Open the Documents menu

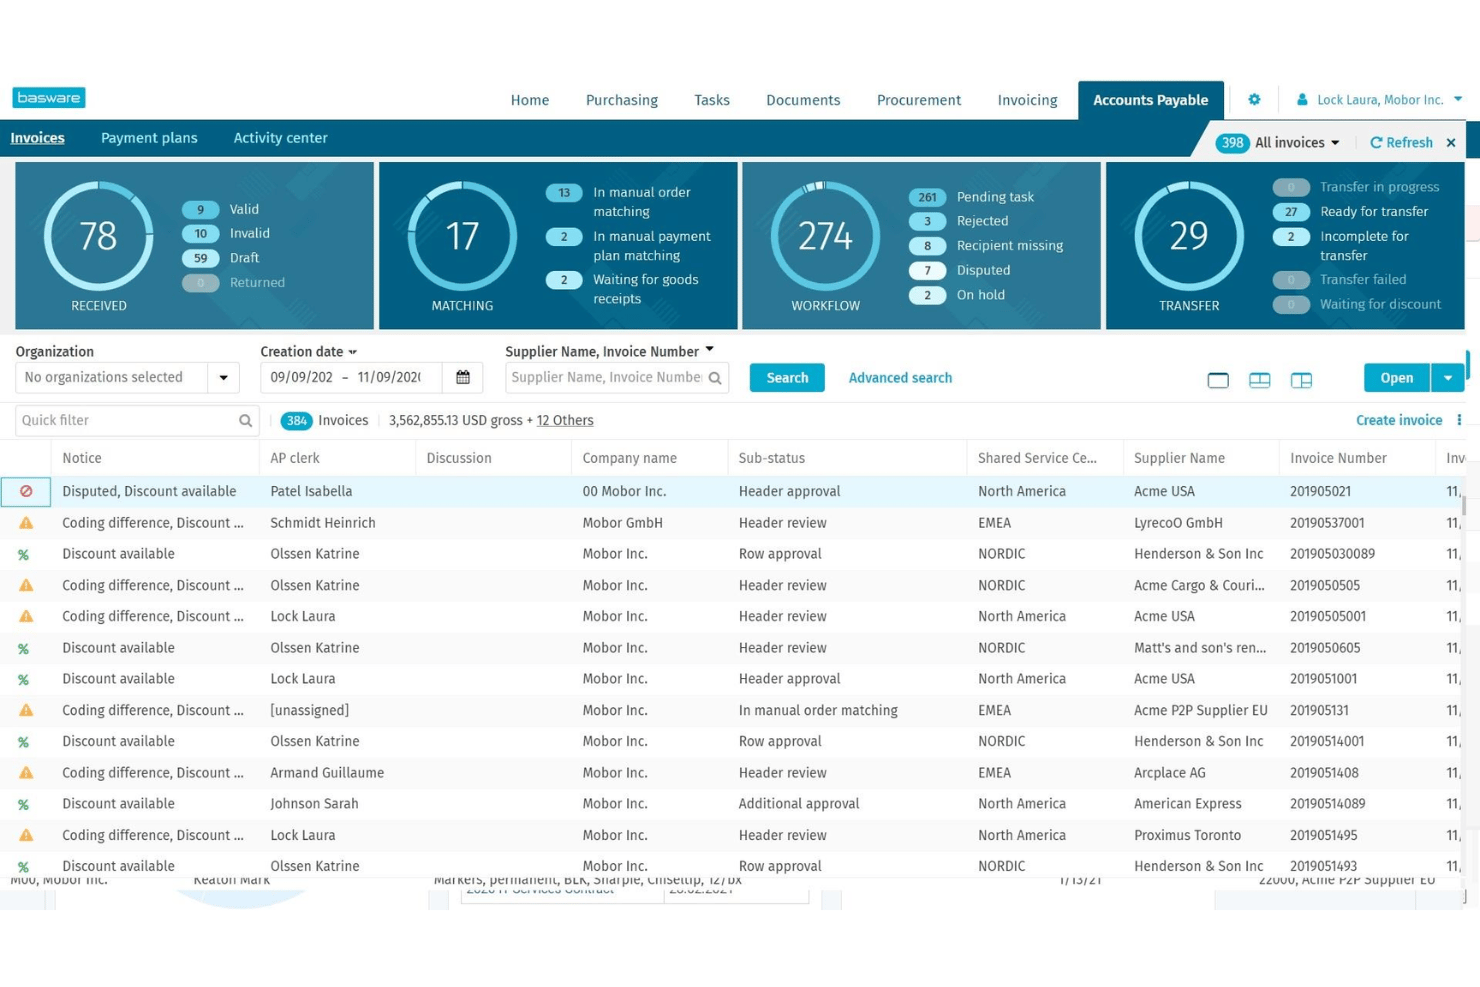click(x=803, y=100)
